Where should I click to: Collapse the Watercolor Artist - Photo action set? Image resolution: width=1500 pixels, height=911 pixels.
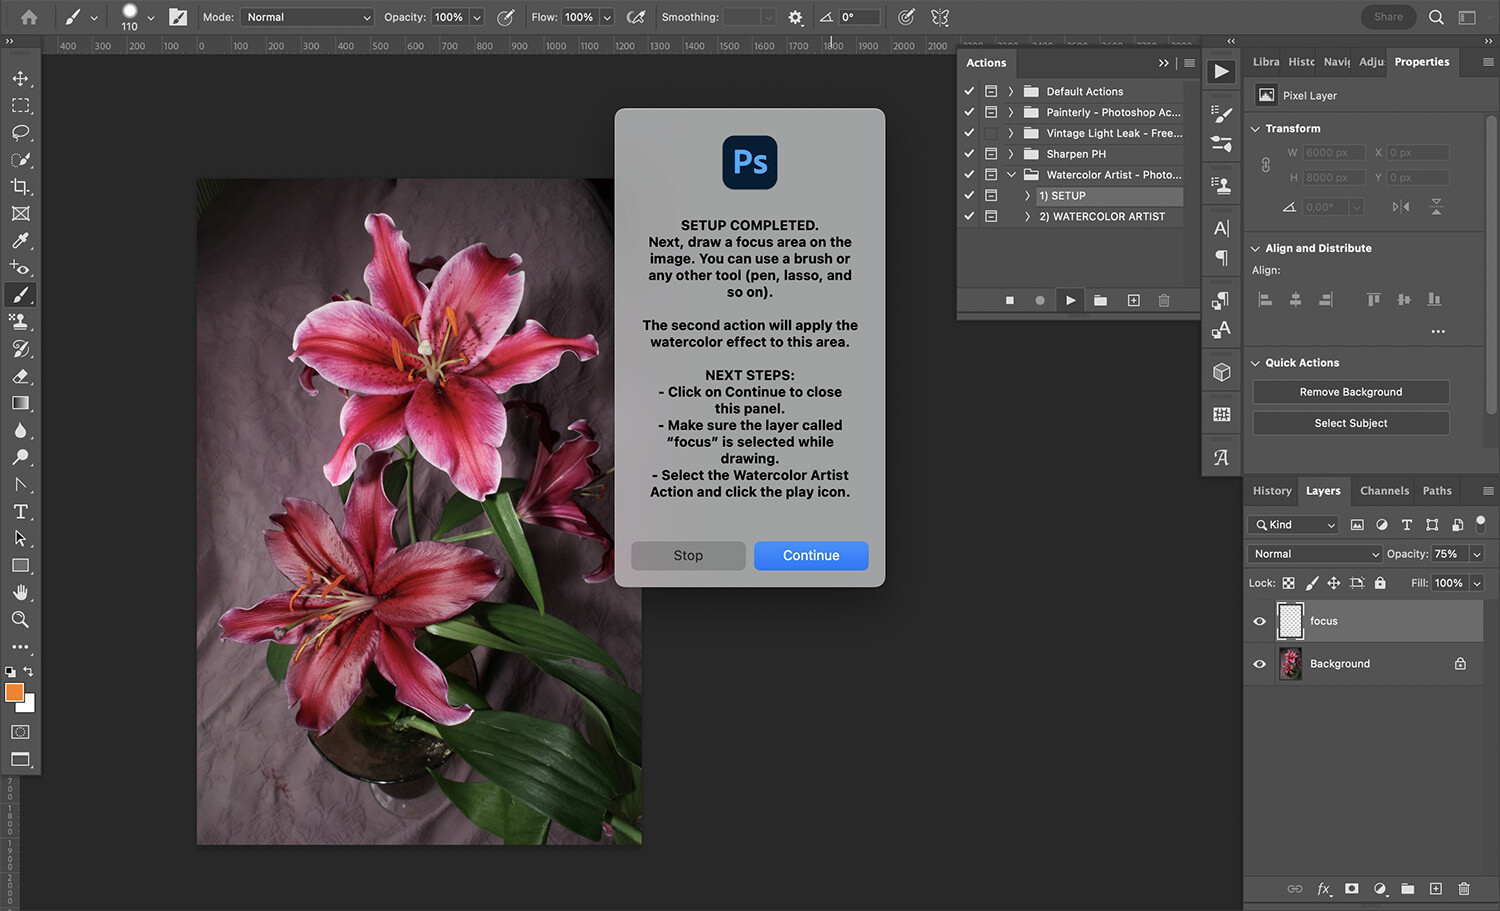pos(1011,174)
